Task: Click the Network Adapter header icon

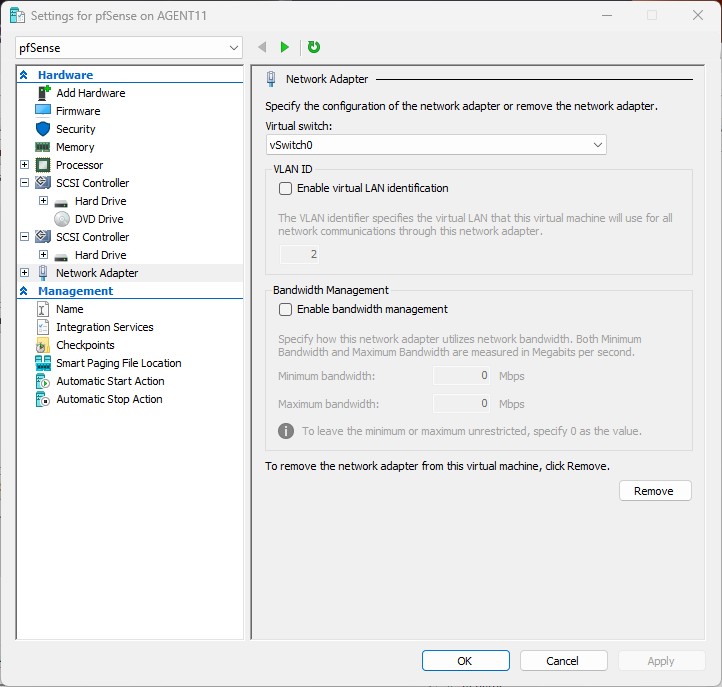Action: [271, 79]
